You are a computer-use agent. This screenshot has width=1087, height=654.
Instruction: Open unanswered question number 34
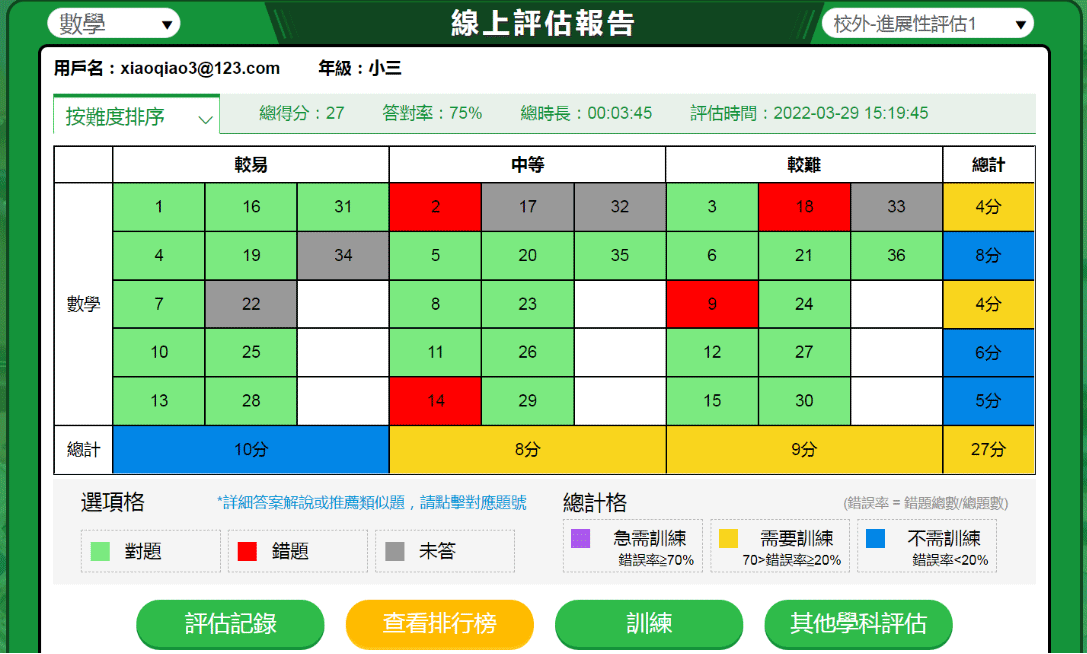point(343,255)
